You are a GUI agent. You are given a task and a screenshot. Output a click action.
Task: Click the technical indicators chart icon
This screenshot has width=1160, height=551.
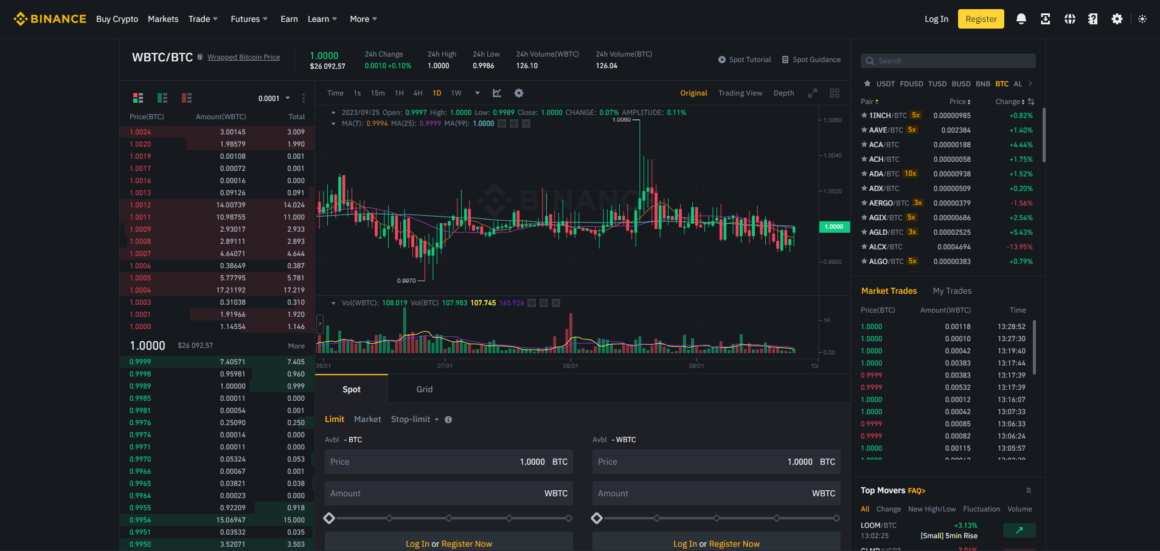497,93
